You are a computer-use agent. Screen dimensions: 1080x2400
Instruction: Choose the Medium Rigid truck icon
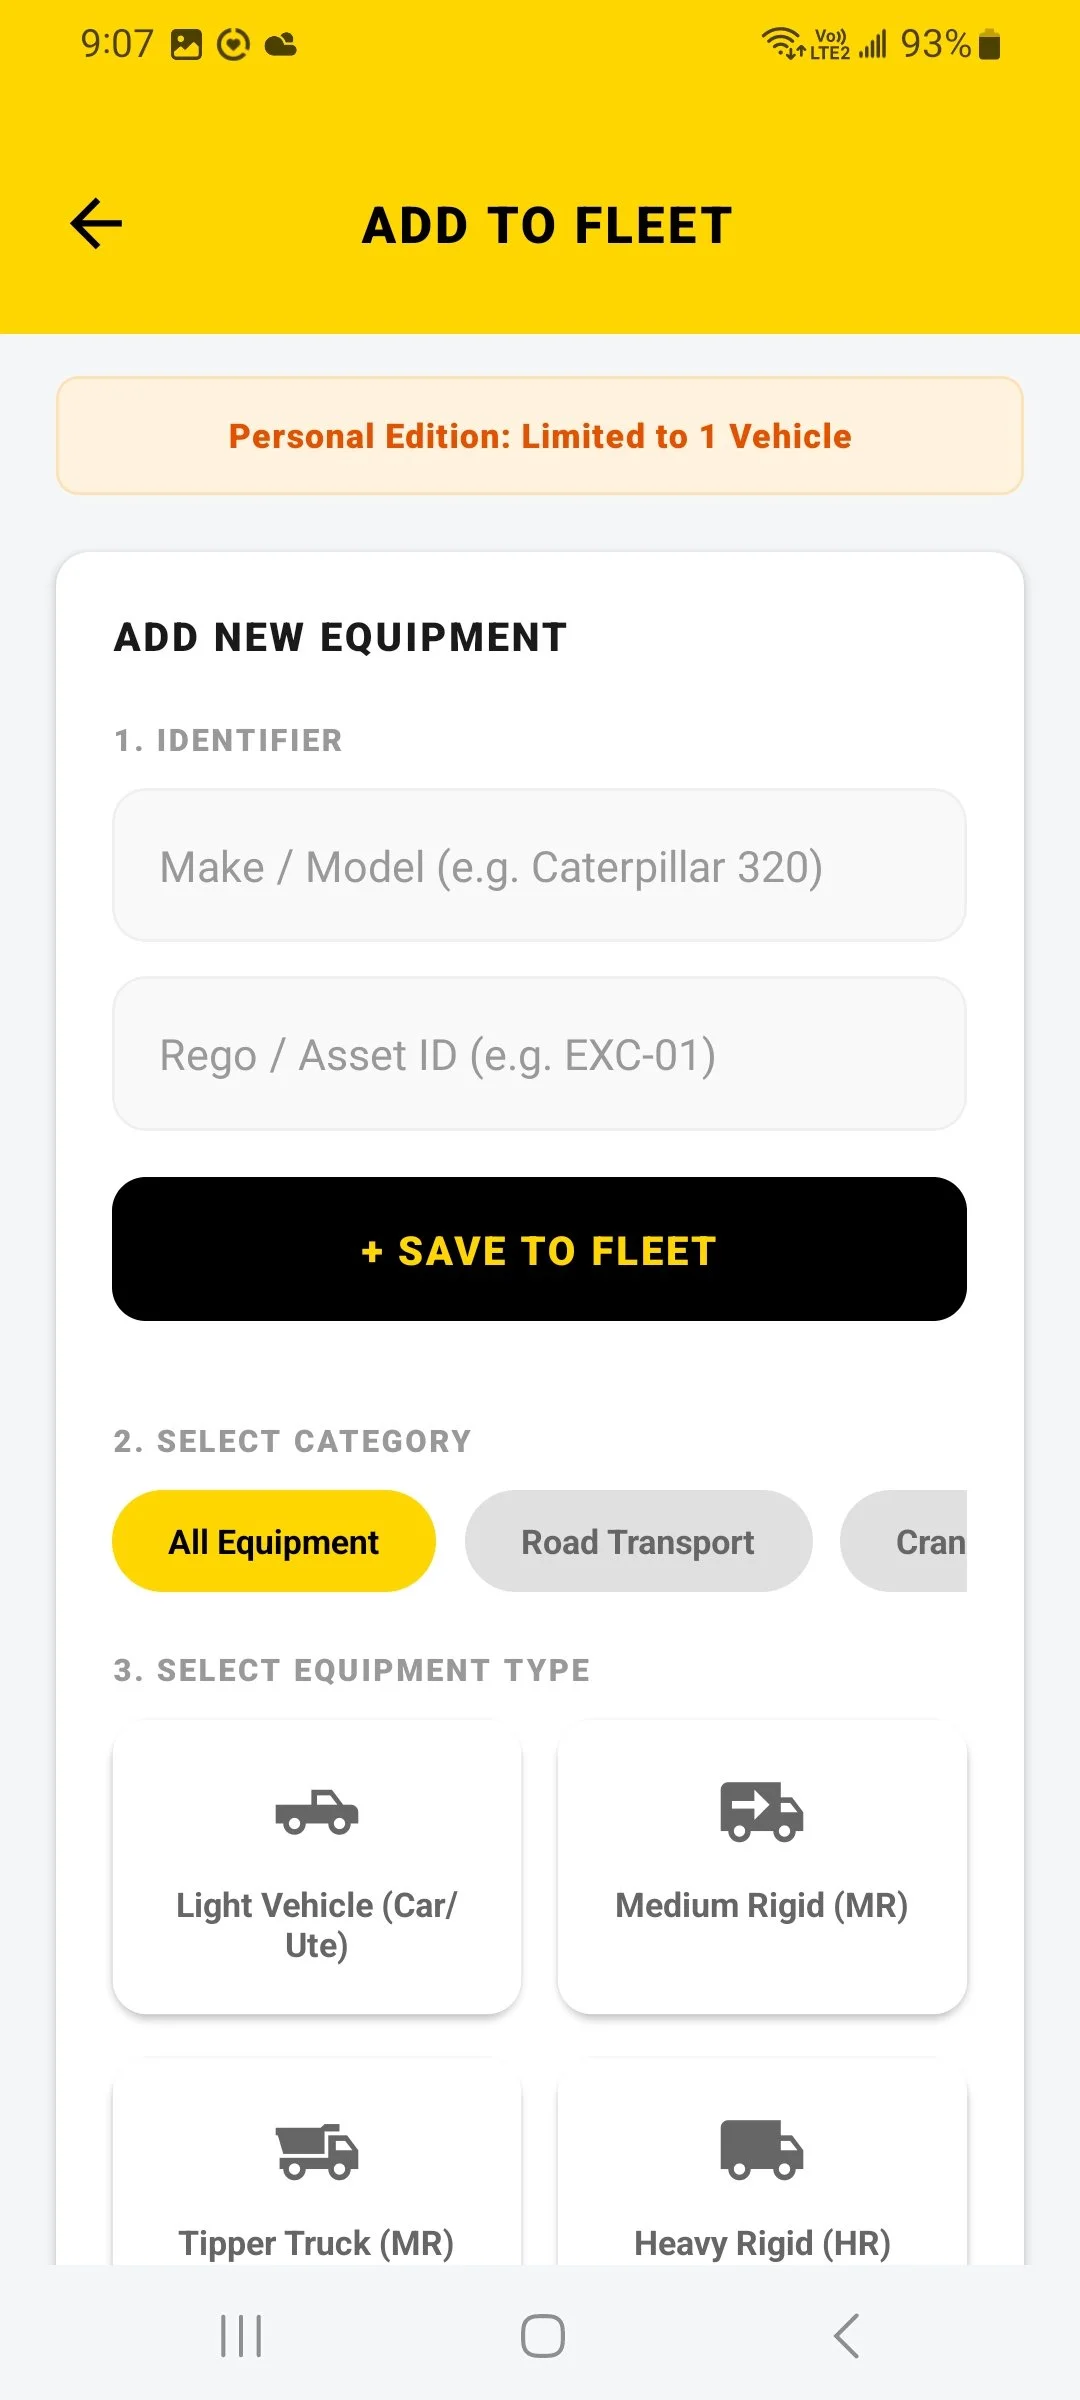762,1811
